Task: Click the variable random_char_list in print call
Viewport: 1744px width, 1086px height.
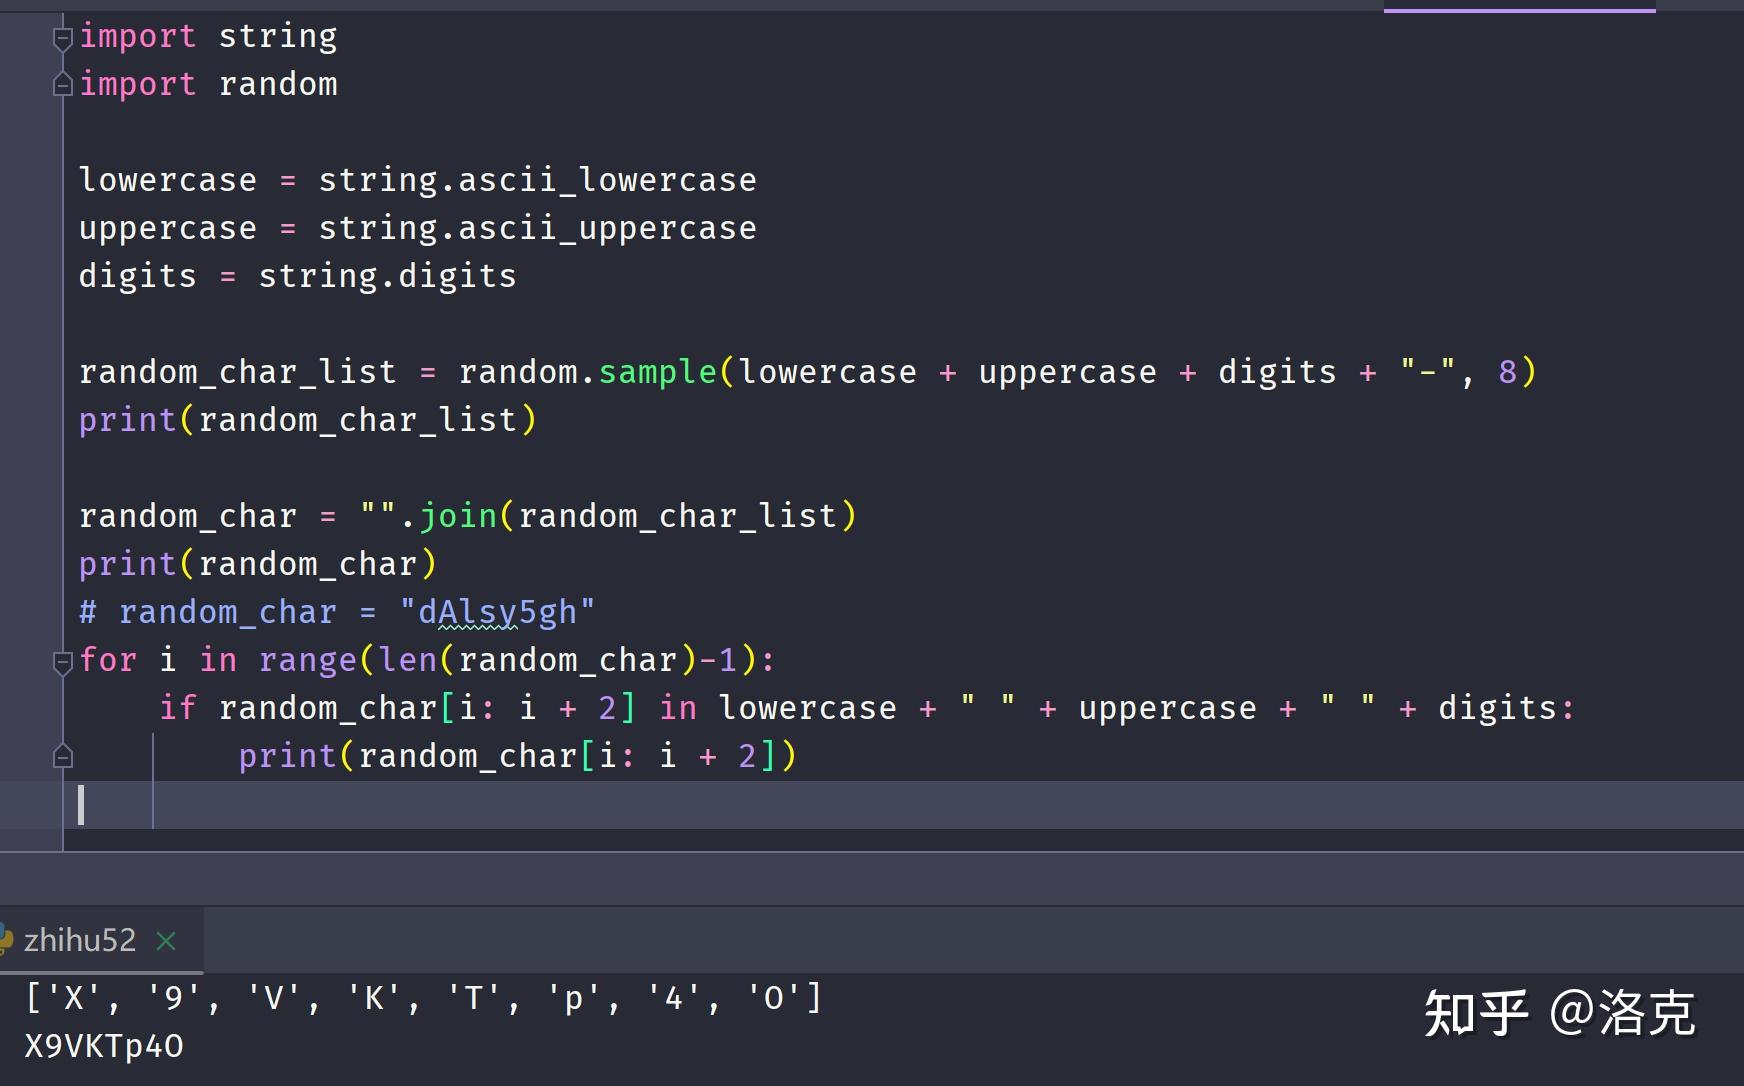Action: click(x=360, y=419)
